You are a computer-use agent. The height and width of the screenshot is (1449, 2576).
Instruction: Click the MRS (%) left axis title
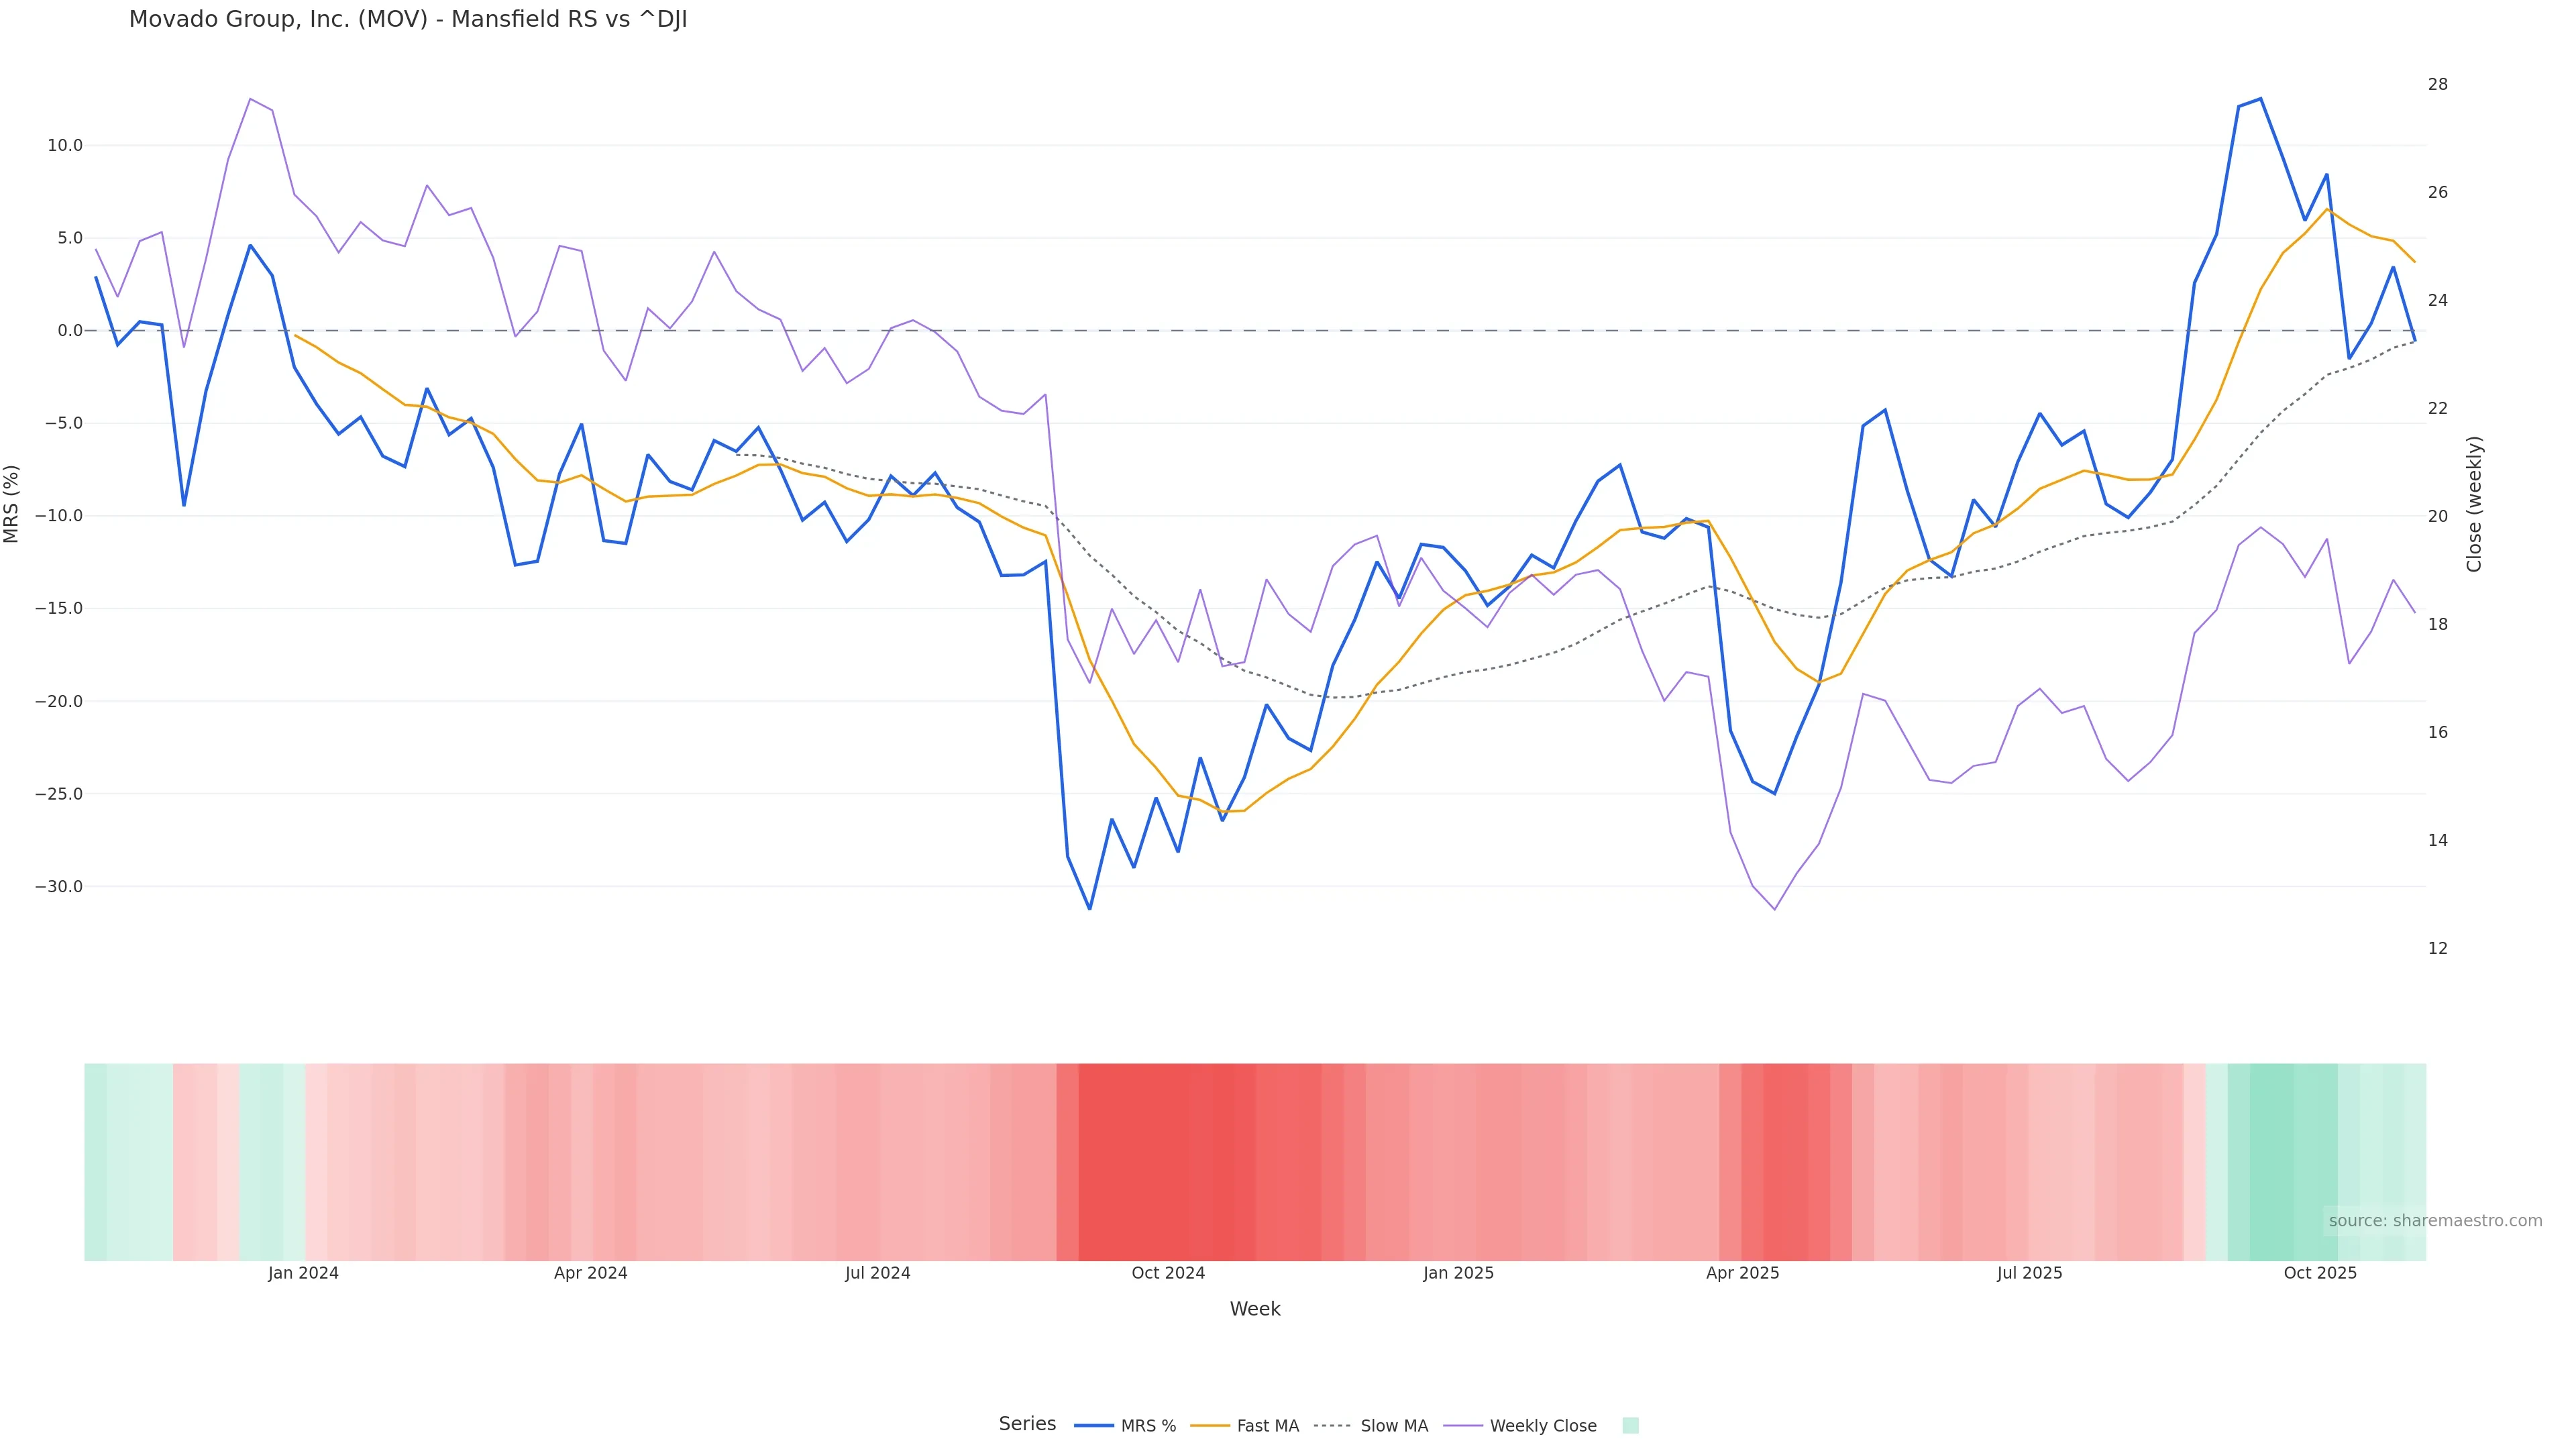pyautogui.click(x=12, y=503)
